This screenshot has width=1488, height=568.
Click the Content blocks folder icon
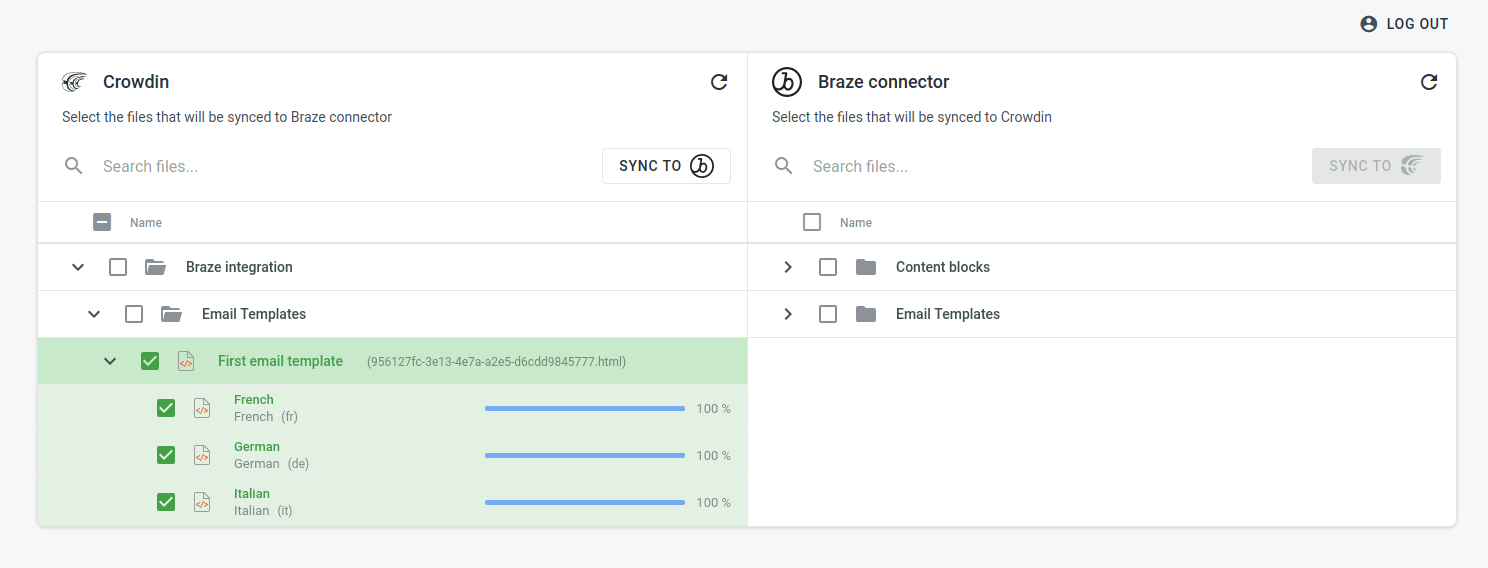click(866, 267)
